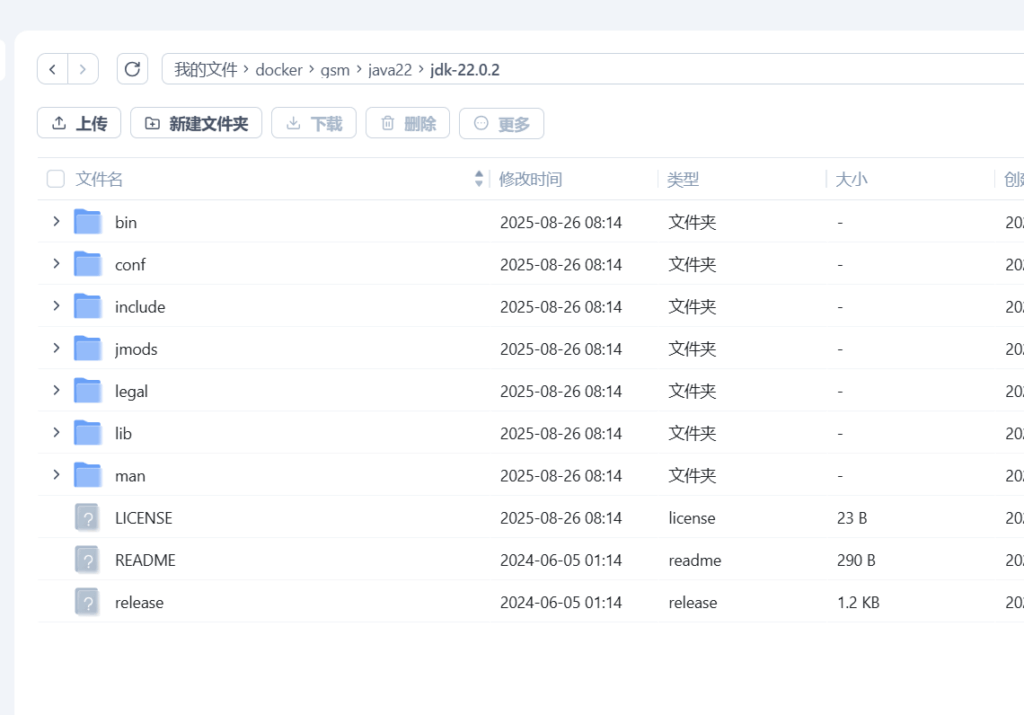This screenshot has height=715, width=1024.
Task: Select the 新建文件夹 (new folder) icon
Action: tap(151, 122)
